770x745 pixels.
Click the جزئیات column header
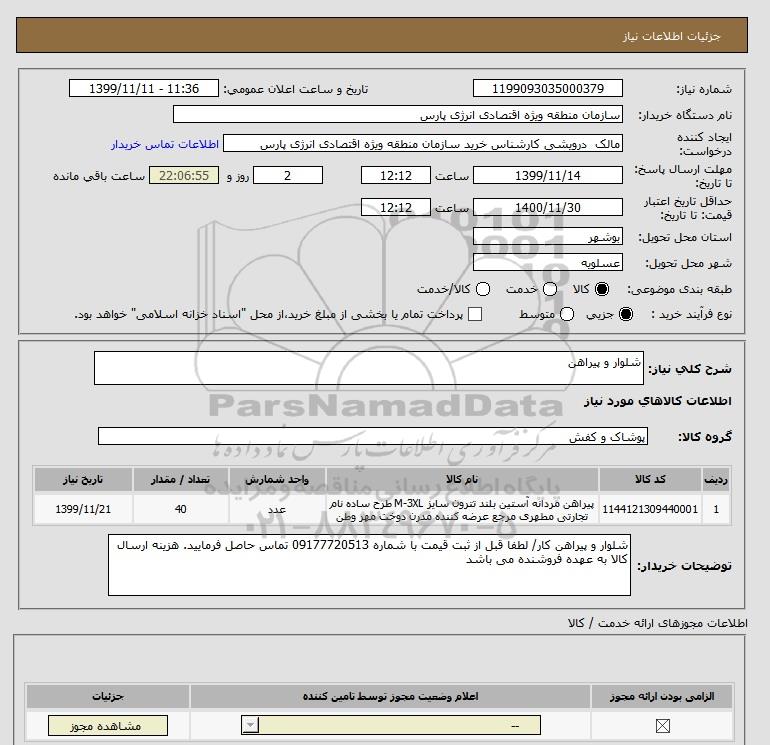click(108, 696)
